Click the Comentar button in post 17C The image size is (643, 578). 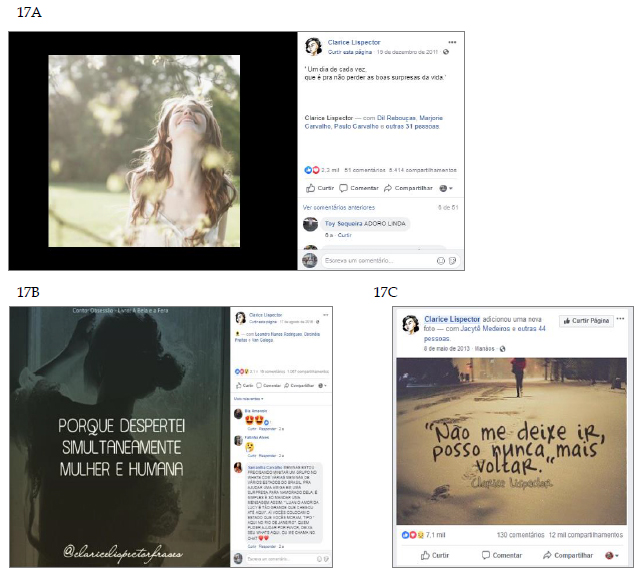[x=502, y=555]
